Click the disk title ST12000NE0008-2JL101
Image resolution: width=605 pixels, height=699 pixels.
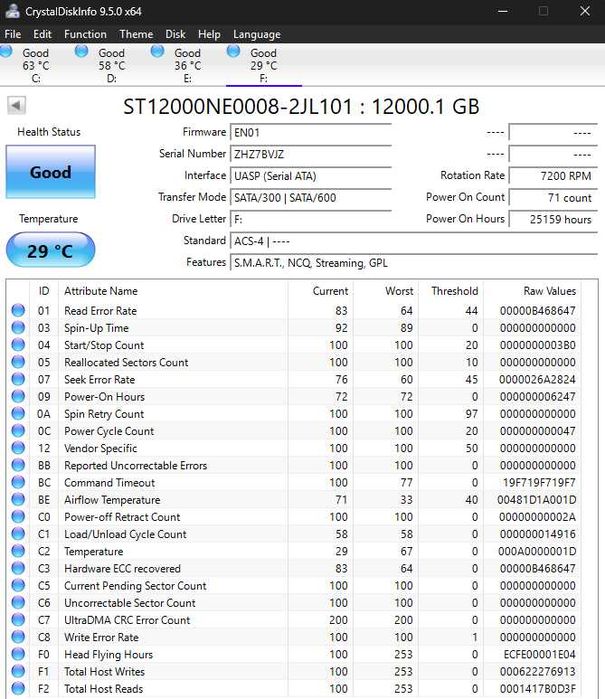pos(238,107)
